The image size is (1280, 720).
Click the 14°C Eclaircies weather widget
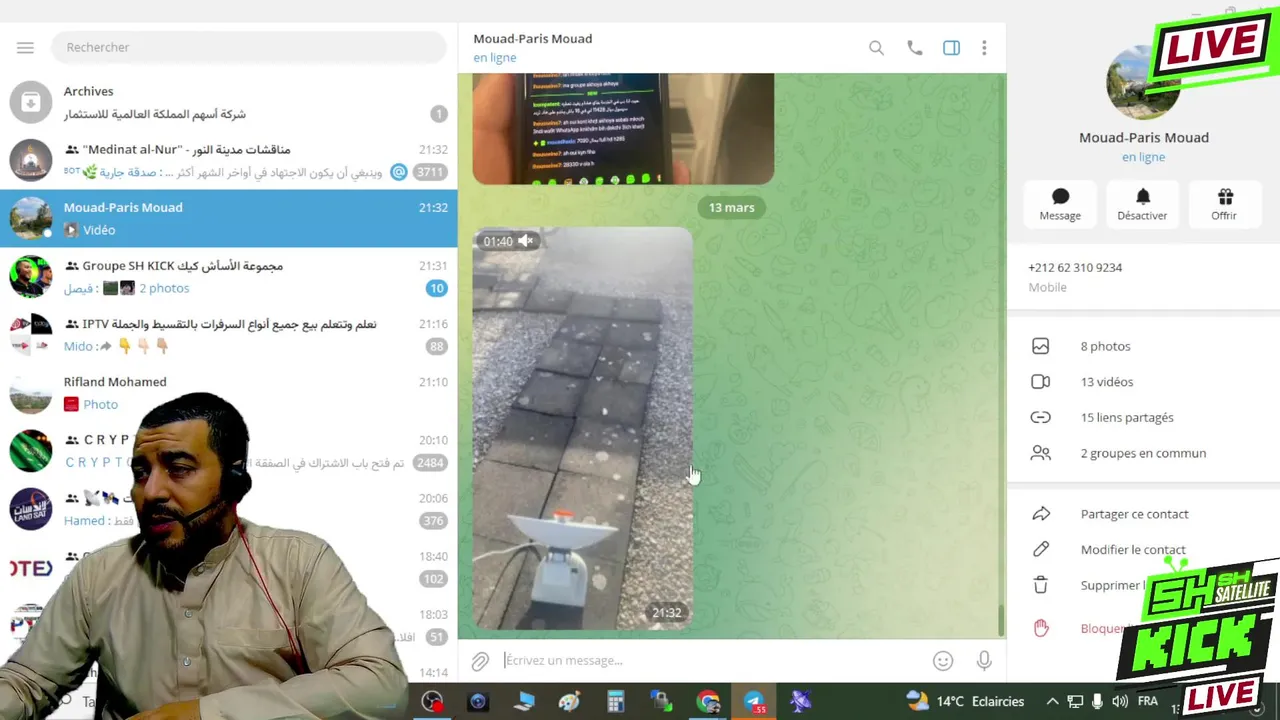pos(964,702)
